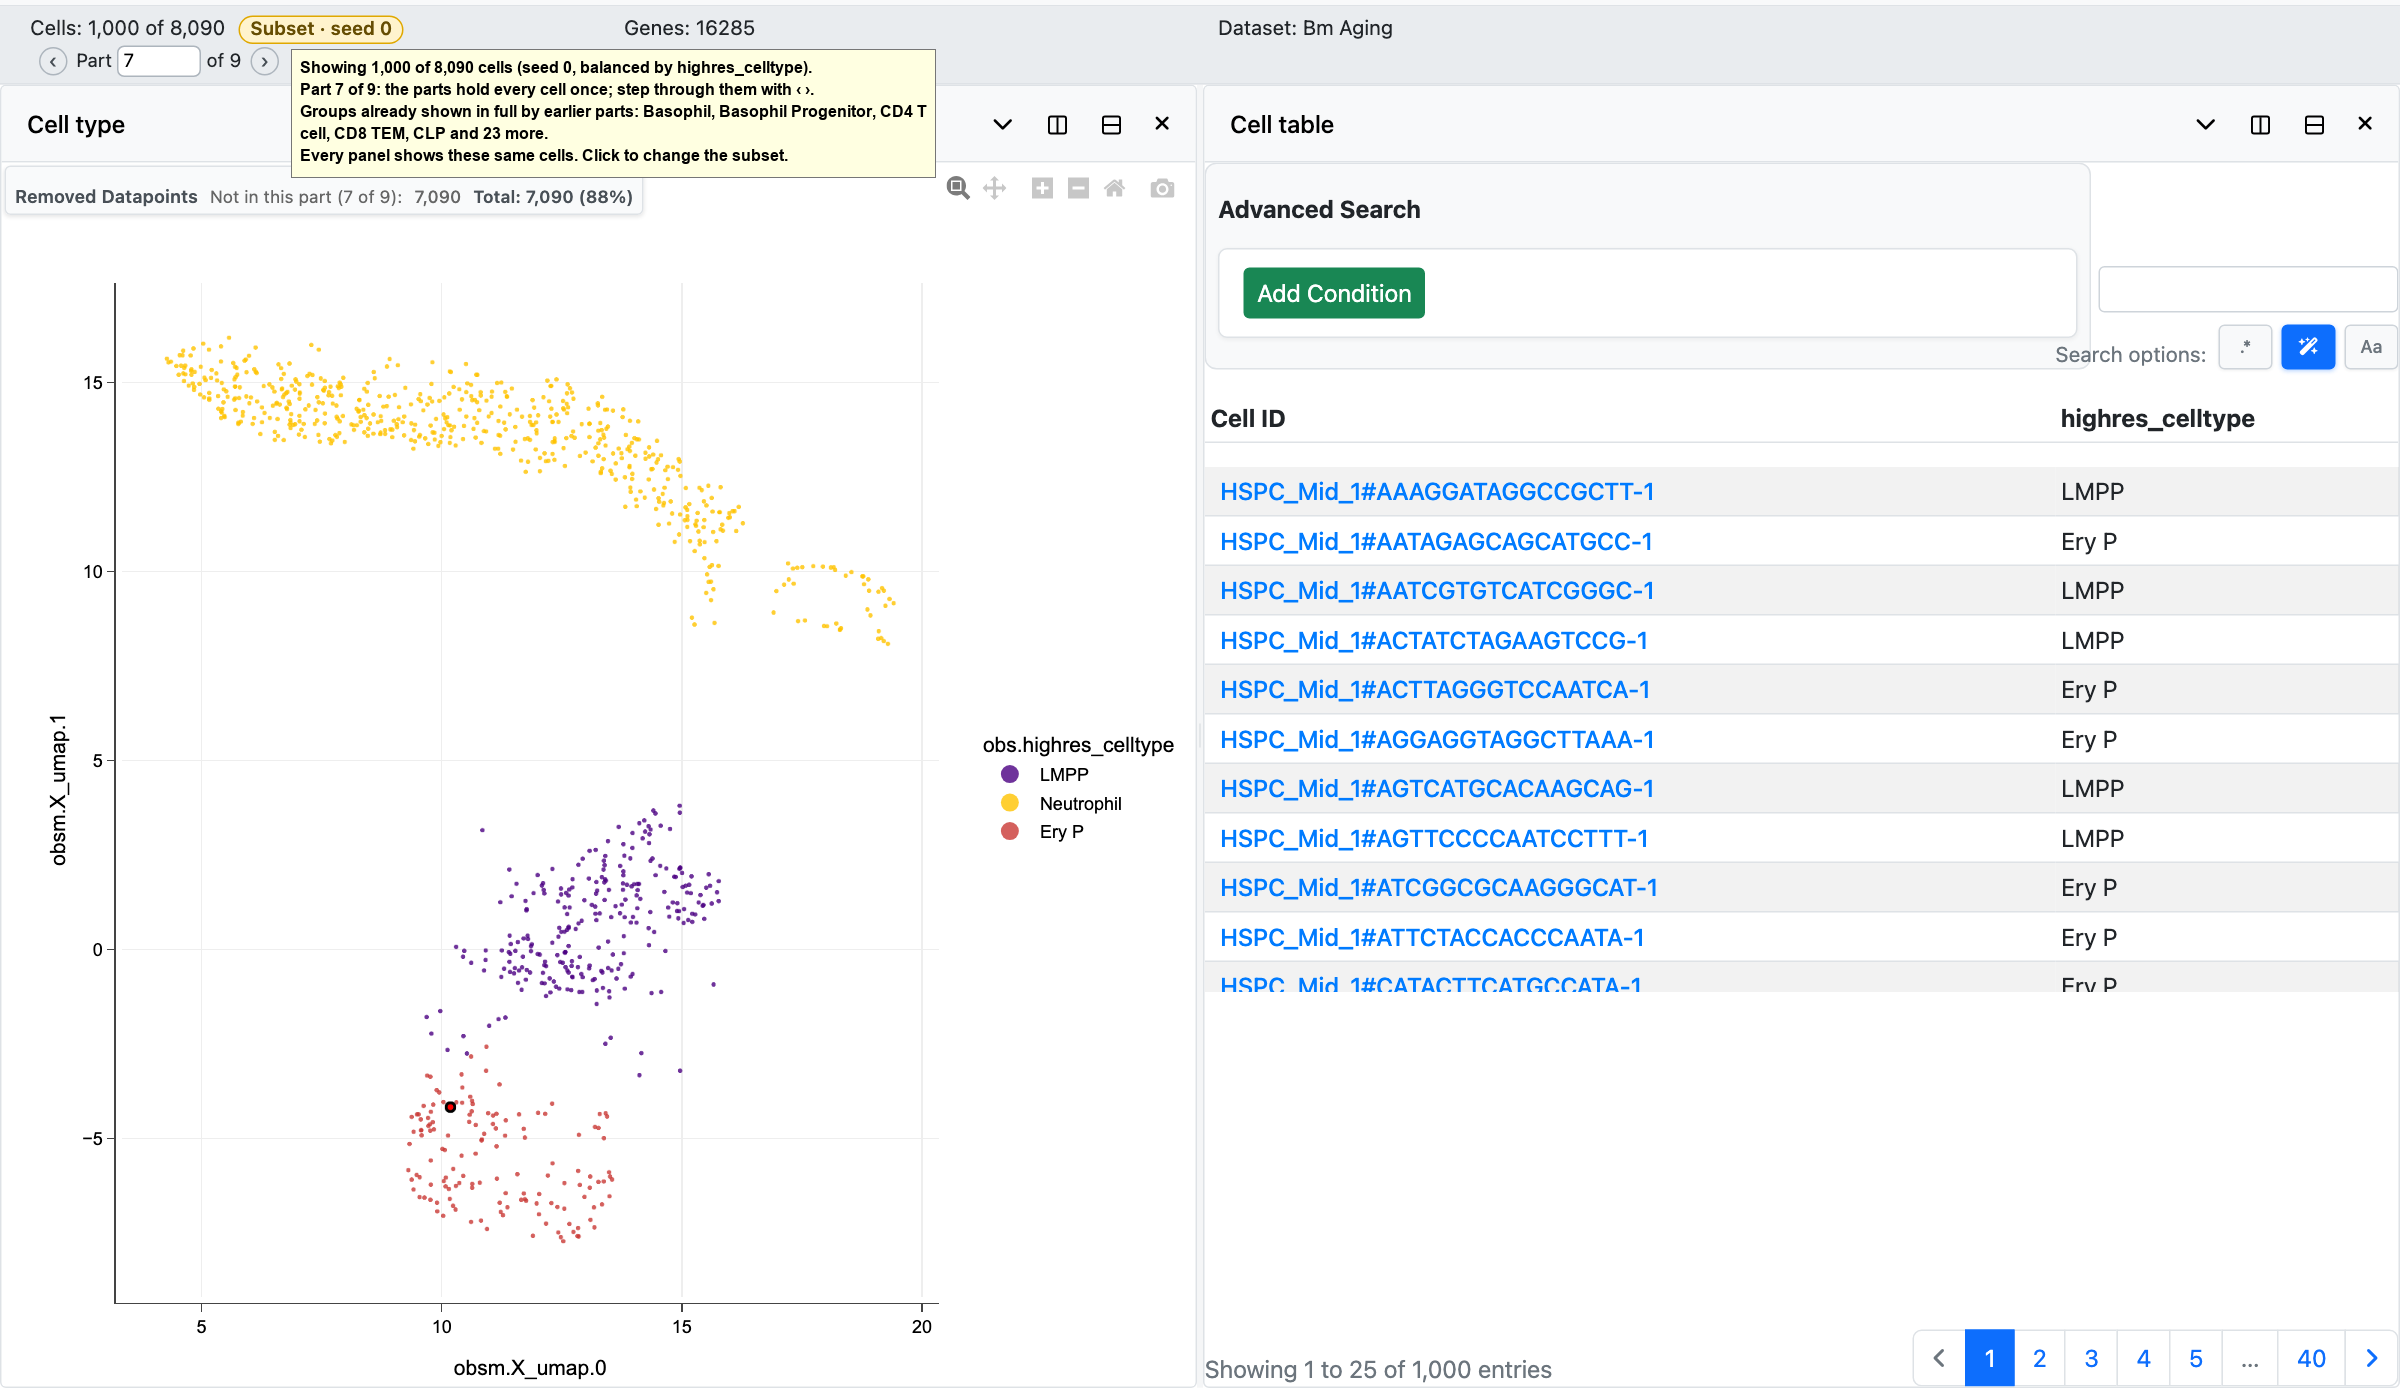Go to table page 2

[x=2040, y=1358]
